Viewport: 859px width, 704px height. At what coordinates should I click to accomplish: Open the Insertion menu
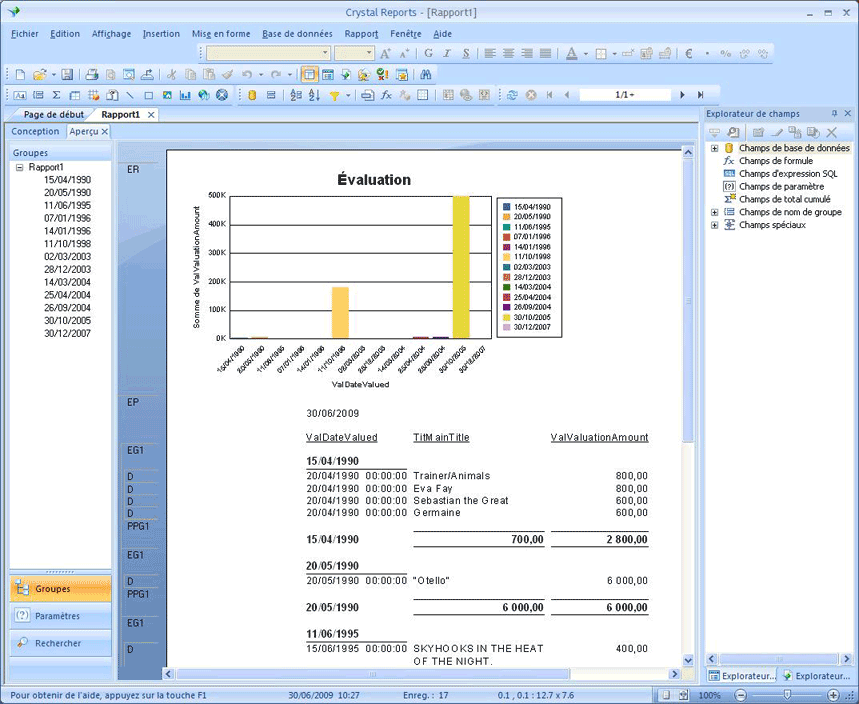pyautogui.click(x=161, y=33)
